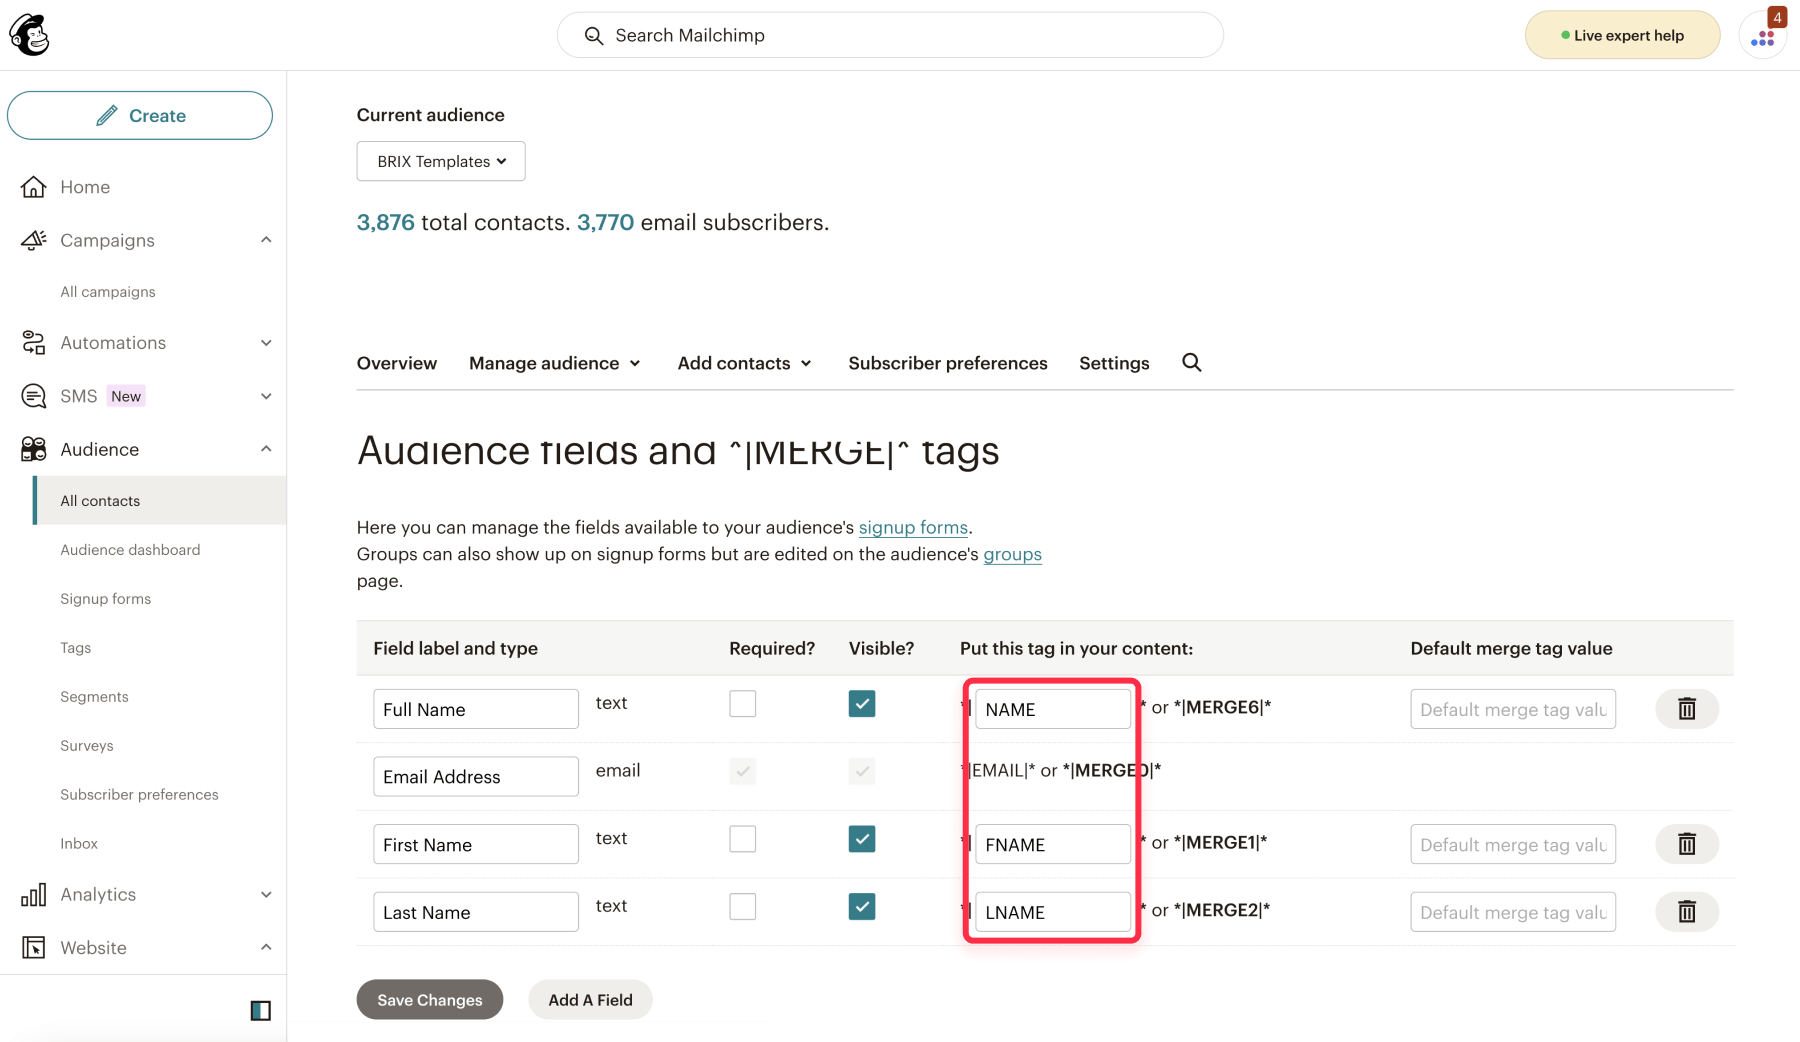
Task: Delete the First Name field via trash icon
Action: pos(1687,844)
